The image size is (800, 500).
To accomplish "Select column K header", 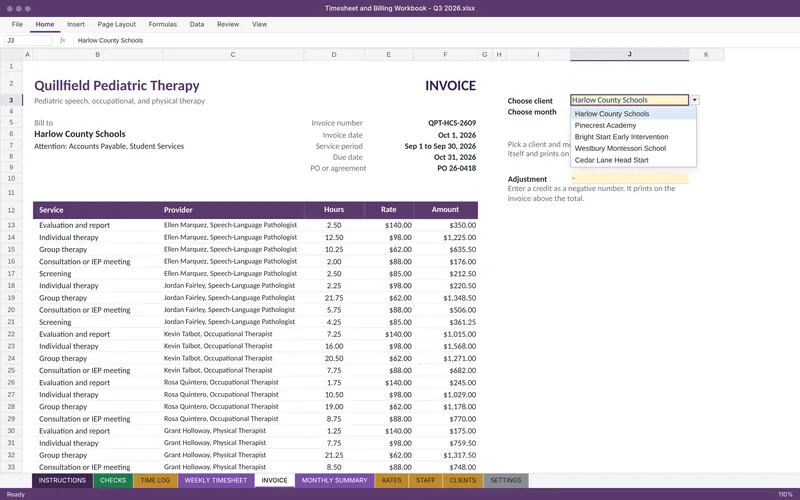I will coord(707,55).
